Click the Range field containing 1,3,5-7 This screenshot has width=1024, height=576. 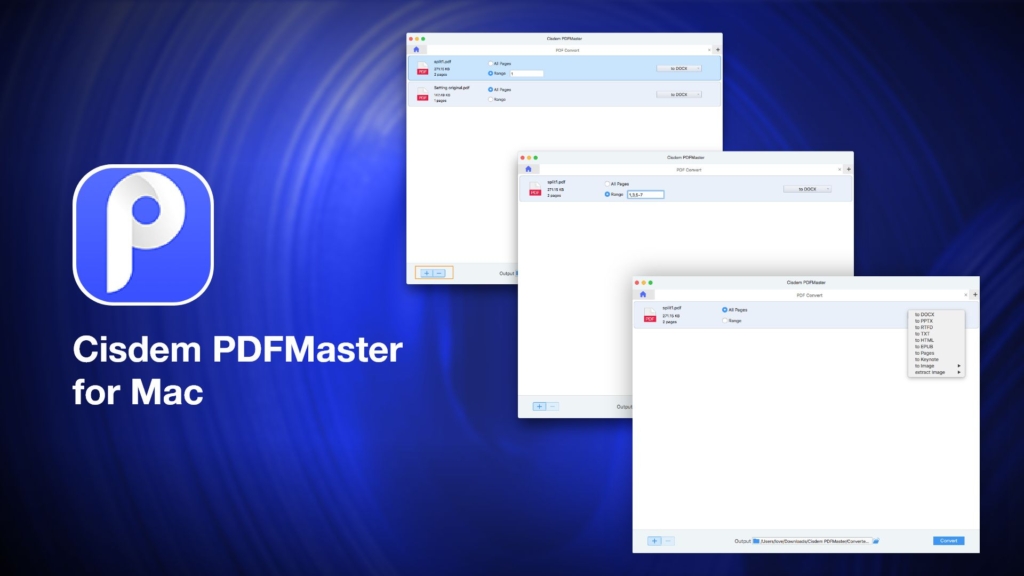point(645,195)
